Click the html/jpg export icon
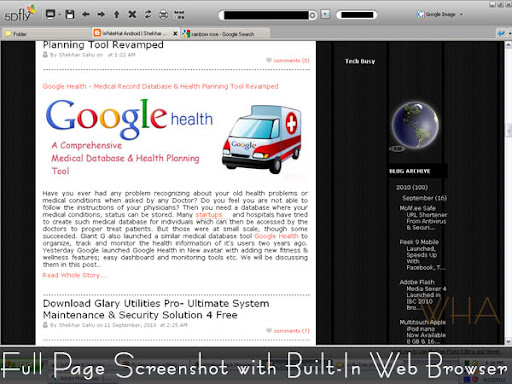This screenshot has height=384, width=512. click(x=179, y=14)
